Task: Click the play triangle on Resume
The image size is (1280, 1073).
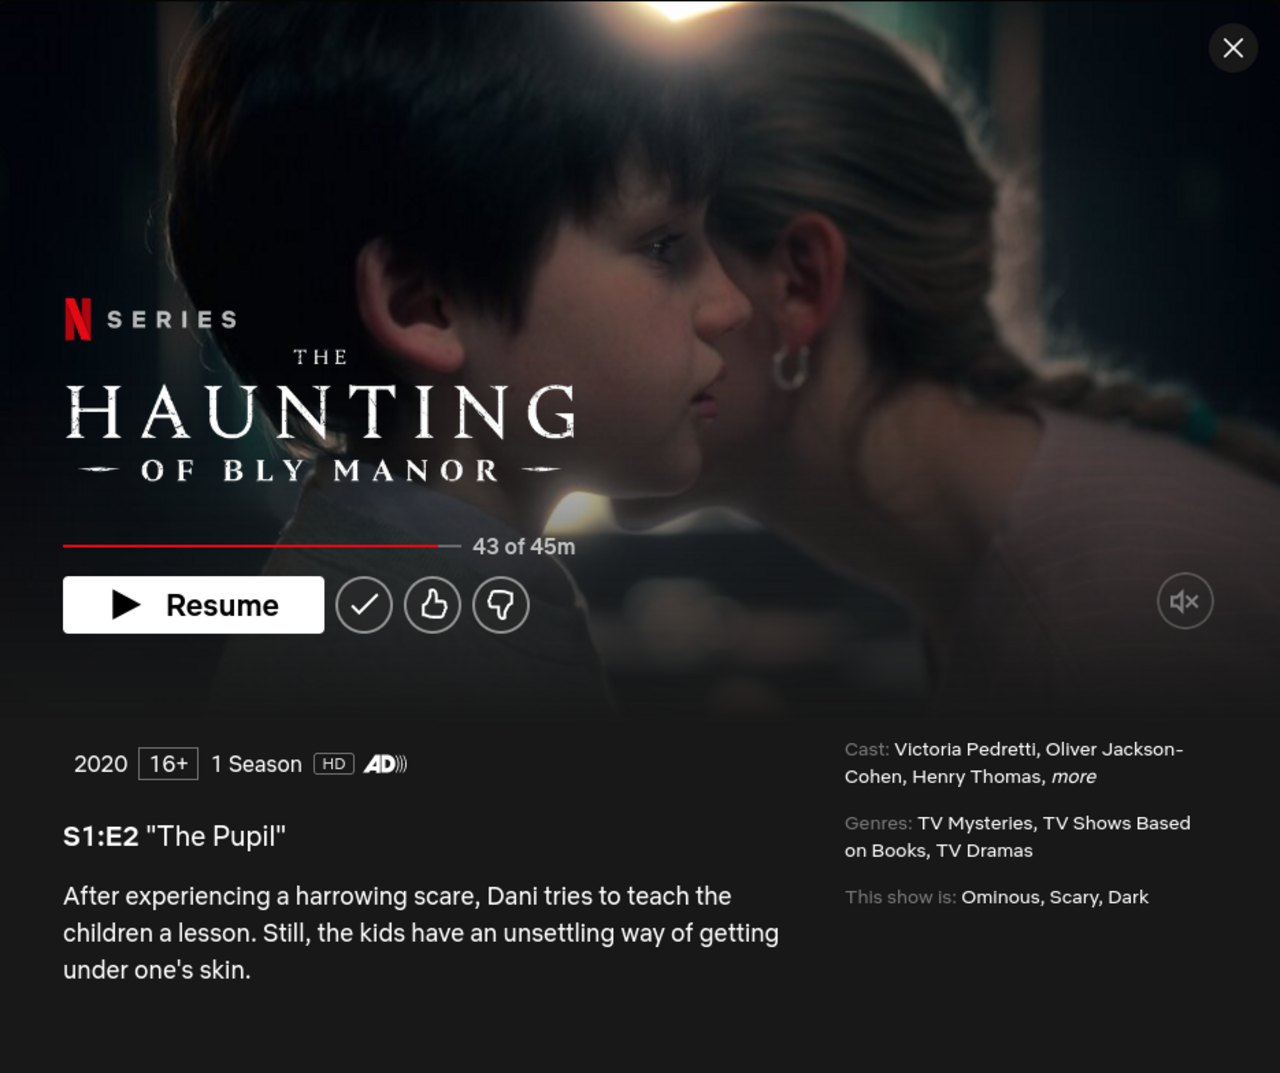Action: [126, 605]
